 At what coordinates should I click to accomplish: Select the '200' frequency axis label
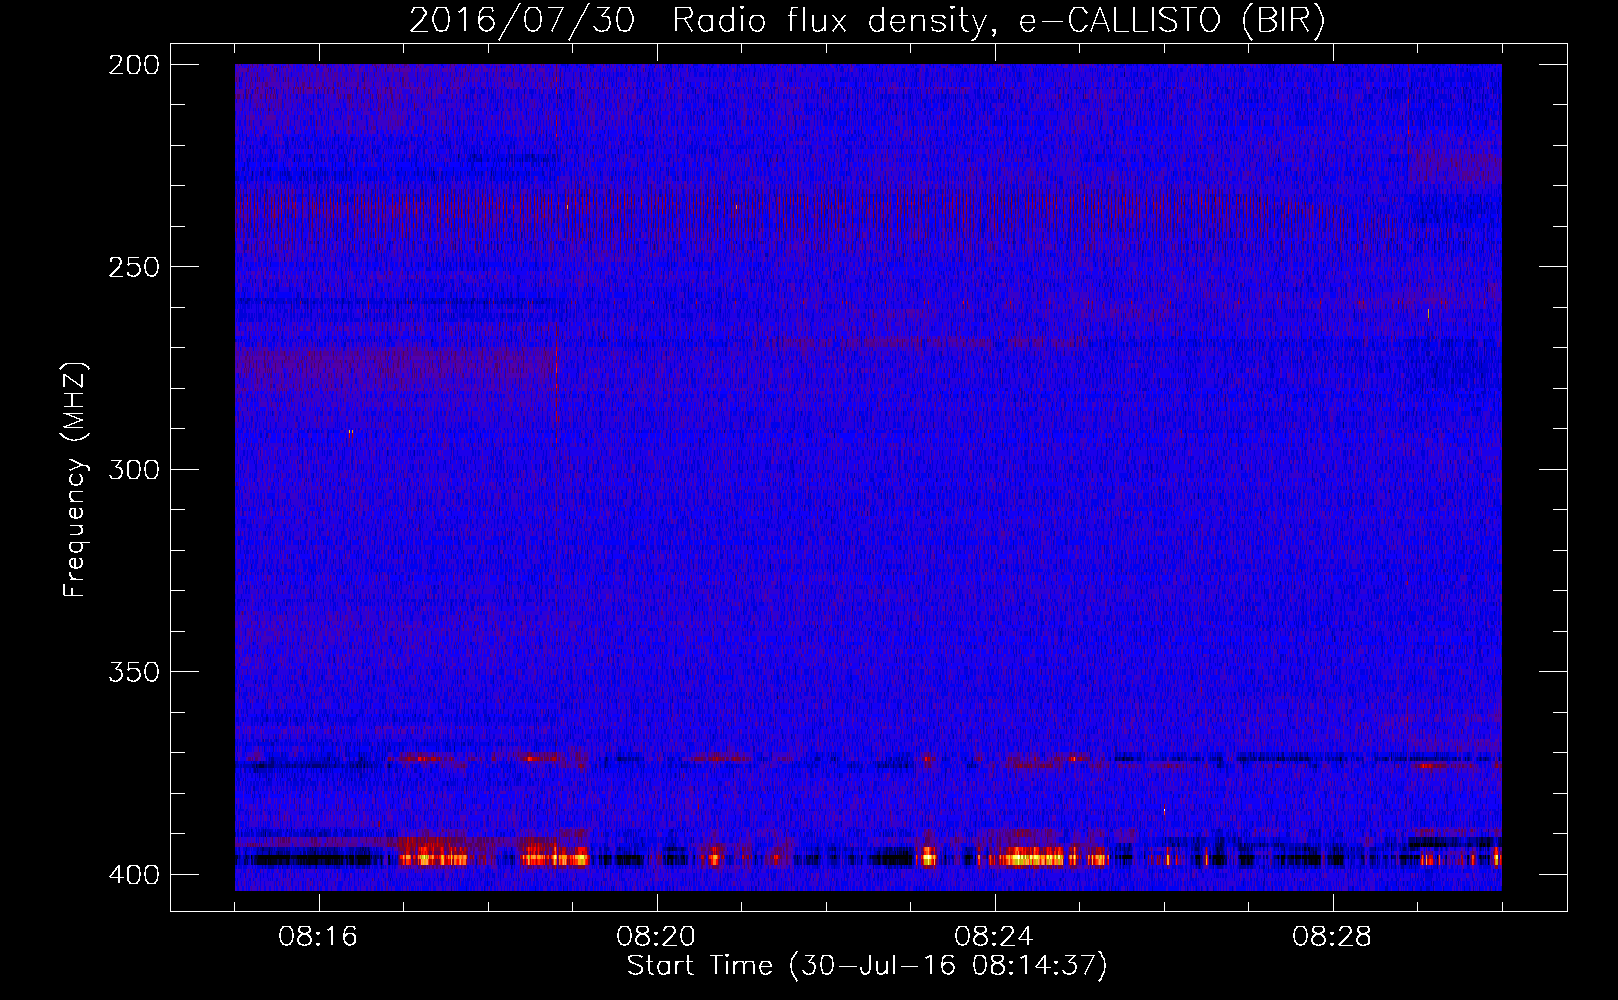(x=134, y=64)
